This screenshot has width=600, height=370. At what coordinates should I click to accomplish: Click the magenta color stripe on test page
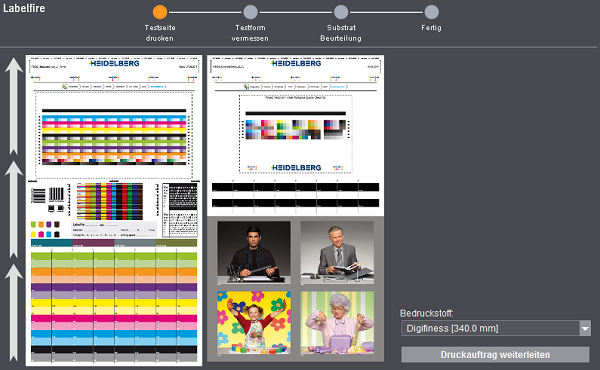114,318
